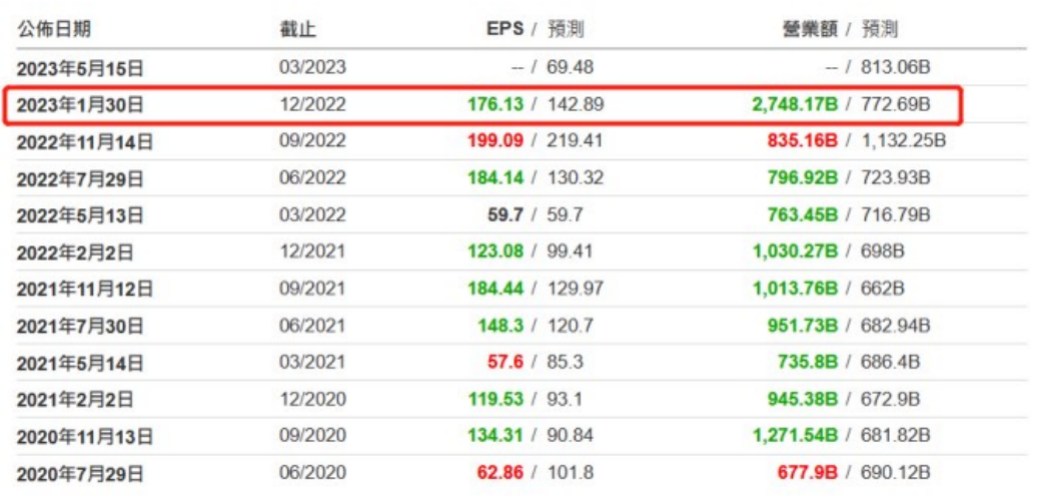Click the 截止 column header
This screenshot has width=1046, height=502.
pos(298,30)
